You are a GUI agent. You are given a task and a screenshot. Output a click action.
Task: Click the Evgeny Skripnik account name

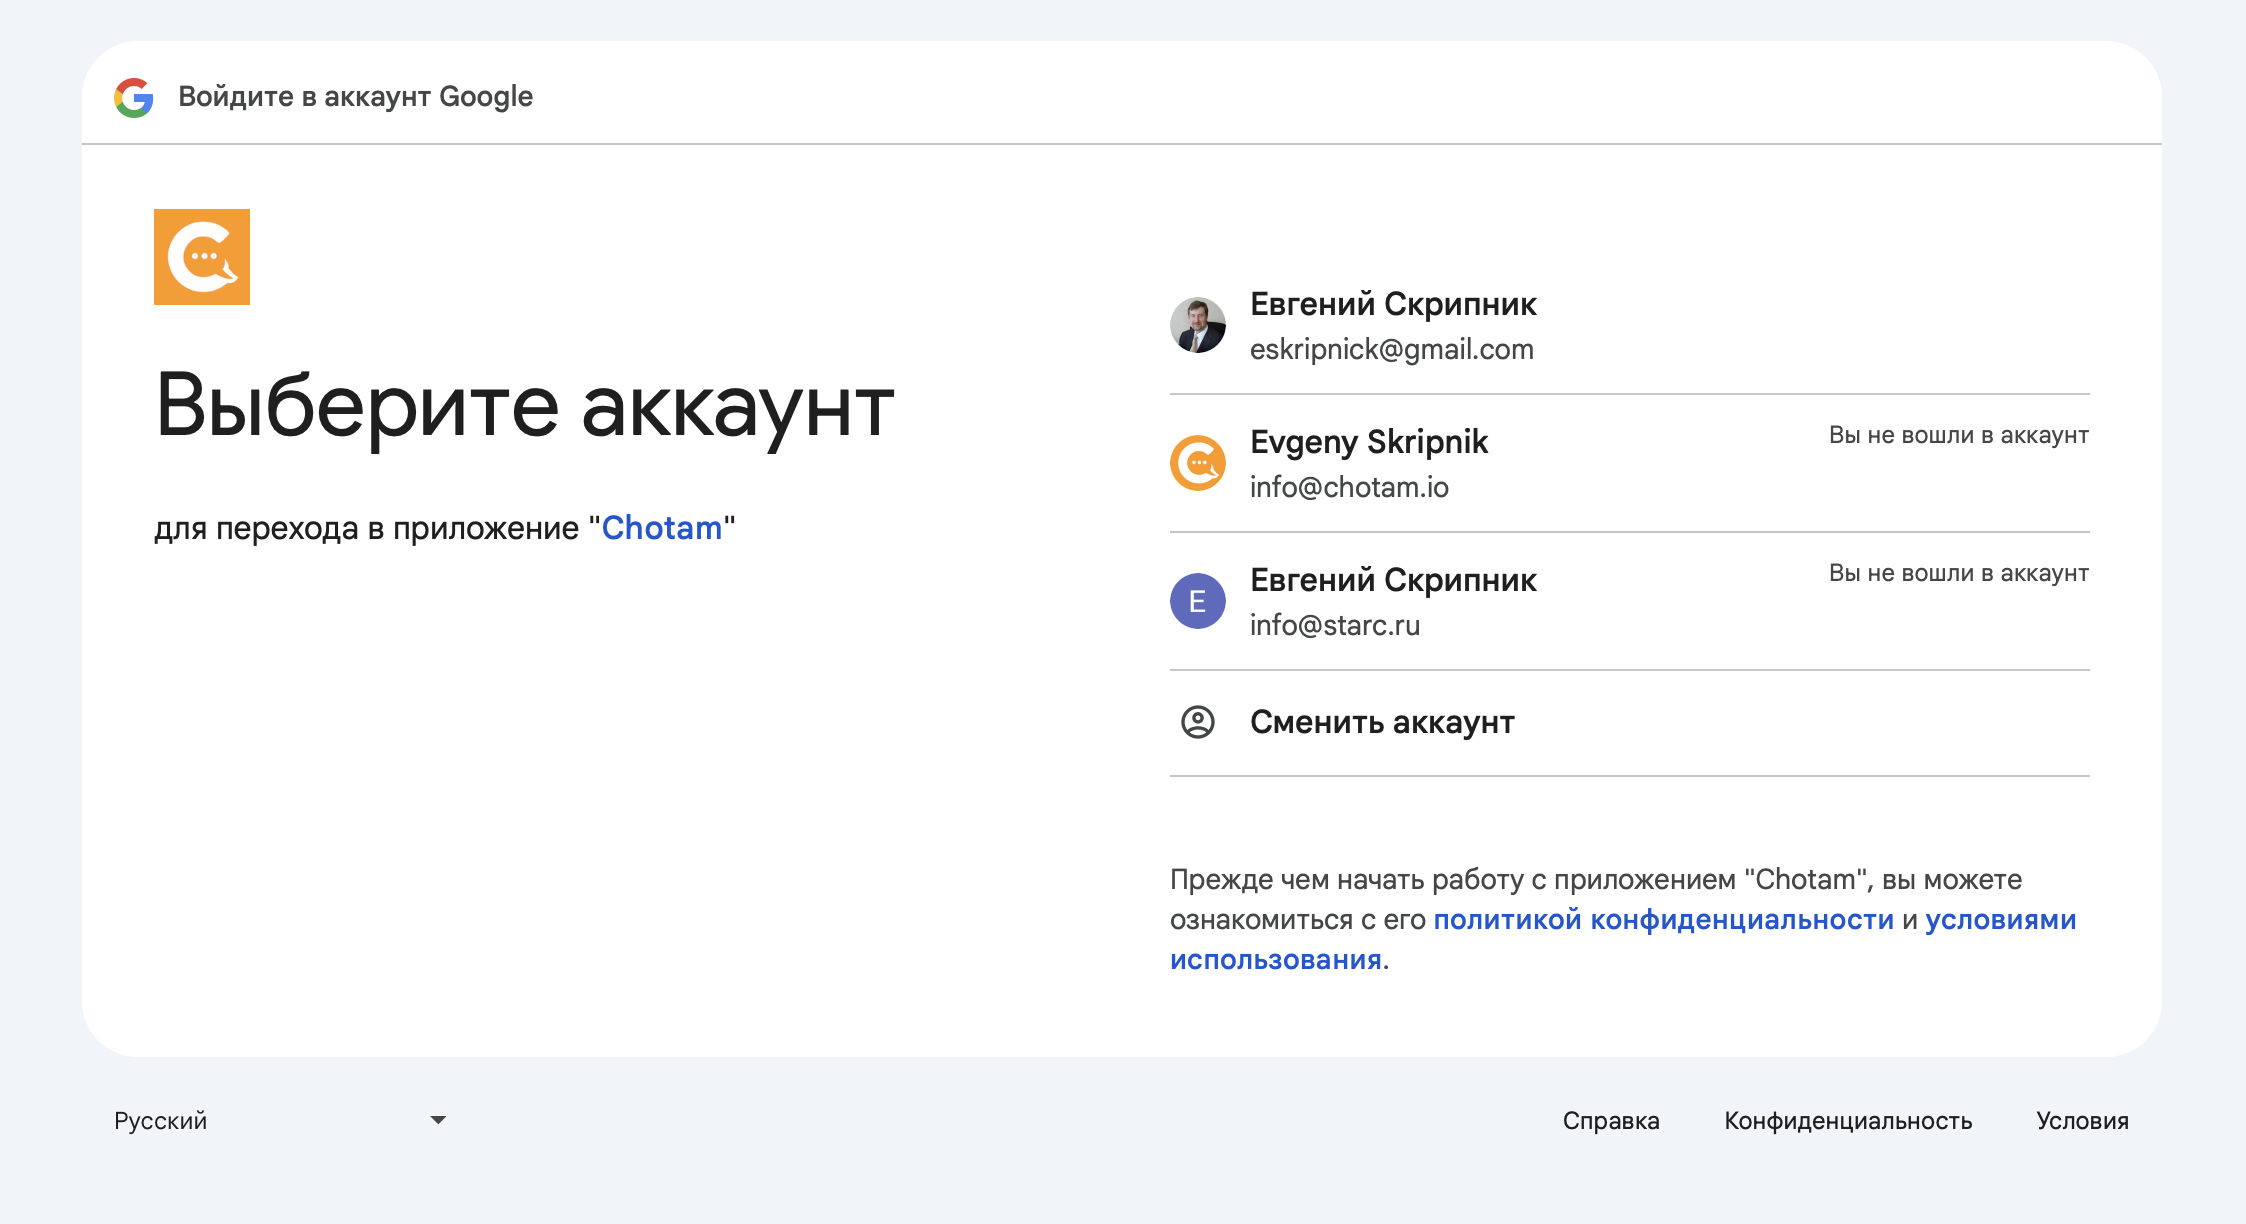[1369, 442]
